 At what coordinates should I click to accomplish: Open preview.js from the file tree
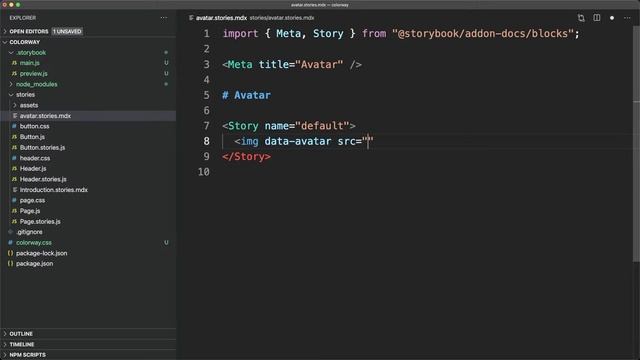[x=33, y=73]
